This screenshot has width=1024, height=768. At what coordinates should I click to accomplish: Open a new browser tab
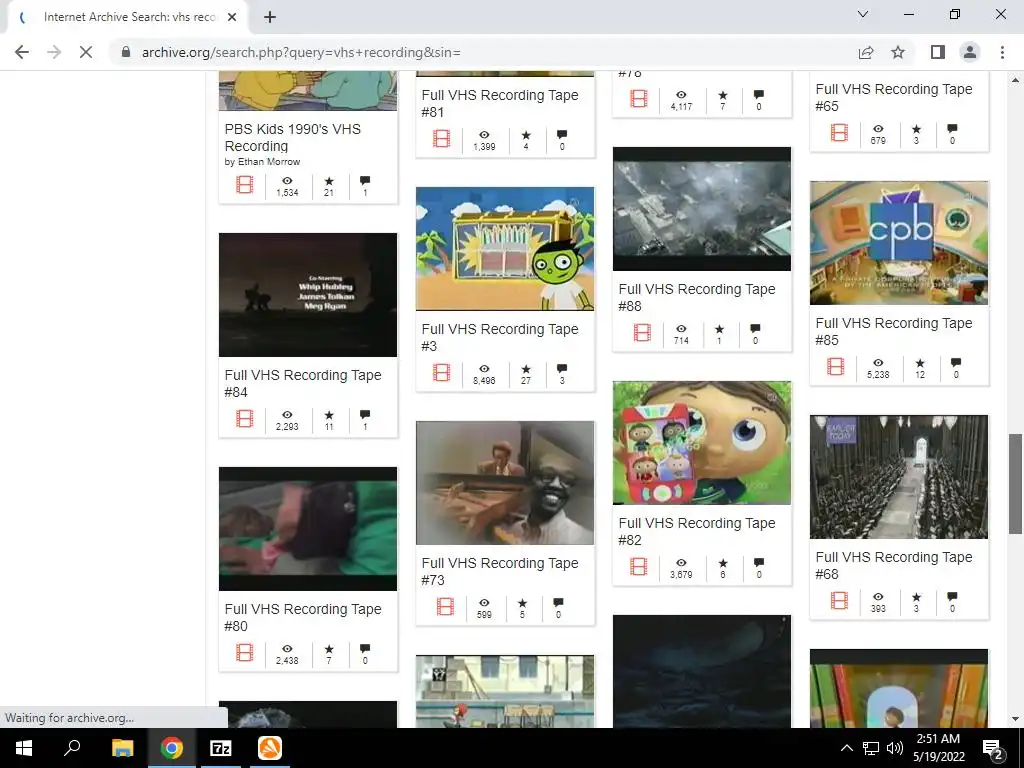coord(270,17)
